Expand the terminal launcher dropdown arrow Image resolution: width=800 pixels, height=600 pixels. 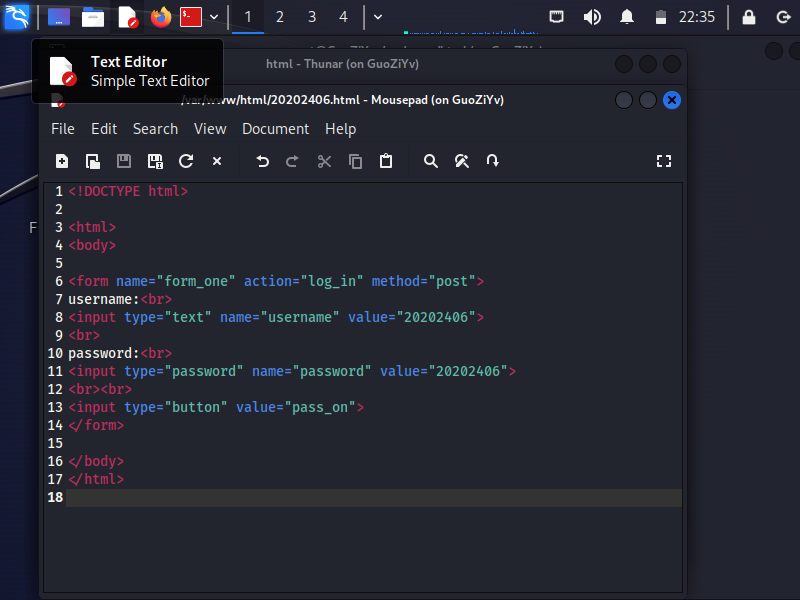tap(214, 17)
